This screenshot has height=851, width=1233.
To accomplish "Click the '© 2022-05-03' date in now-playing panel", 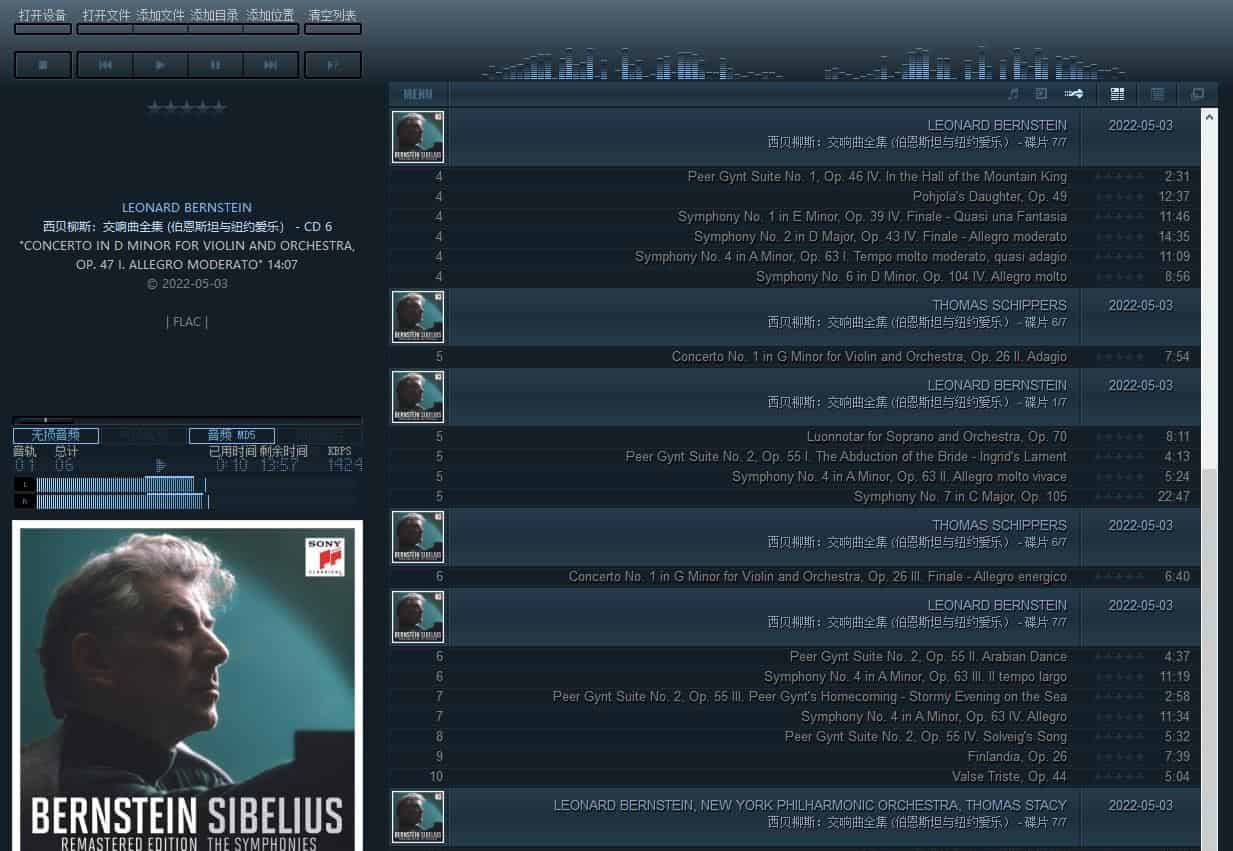I will pyautogui.click(x=187, y=284).
